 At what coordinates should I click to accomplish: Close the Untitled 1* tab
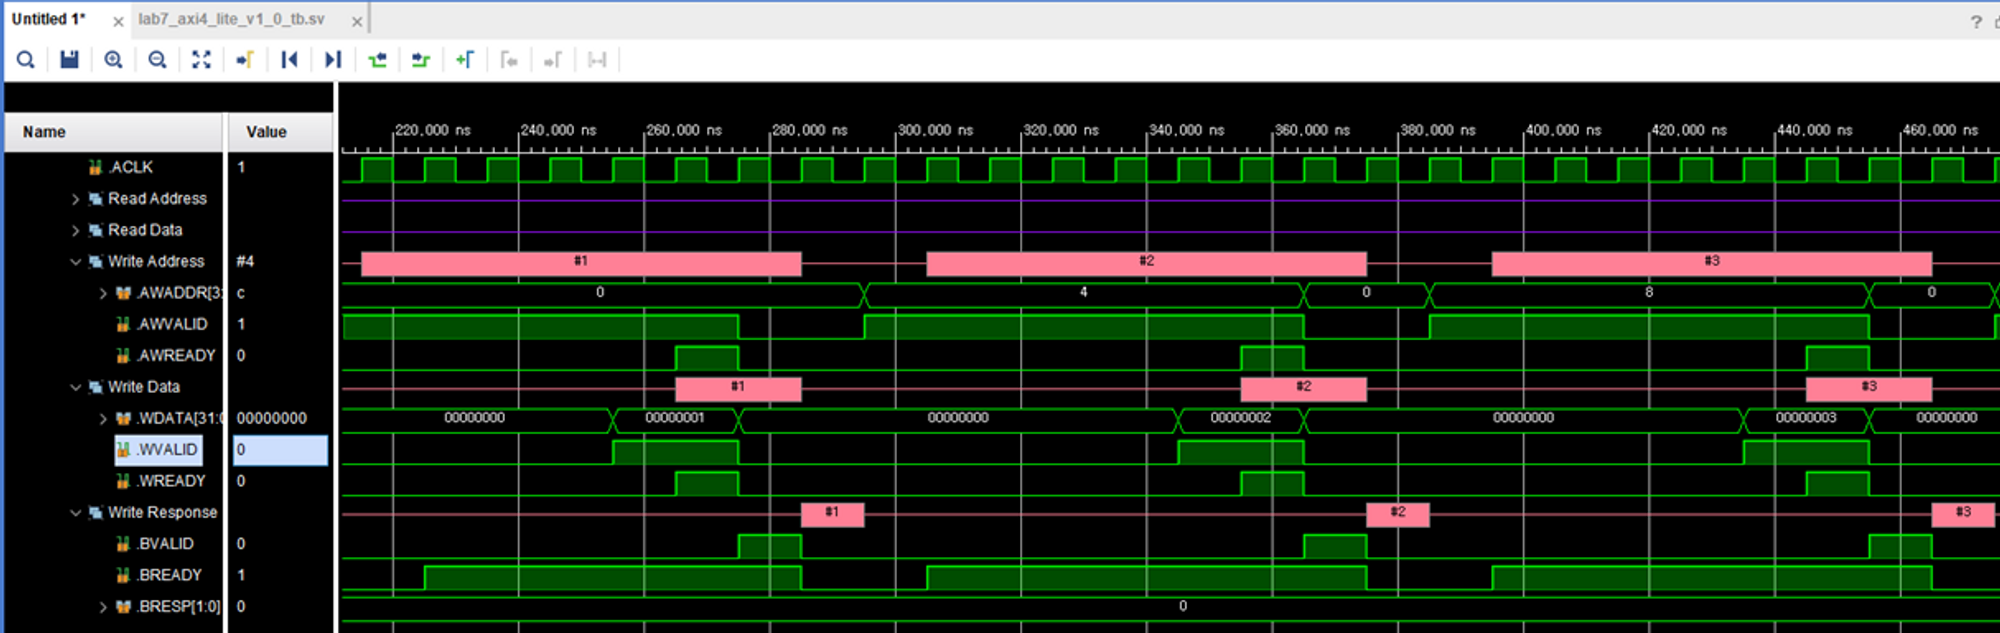[x=118, y=21]
